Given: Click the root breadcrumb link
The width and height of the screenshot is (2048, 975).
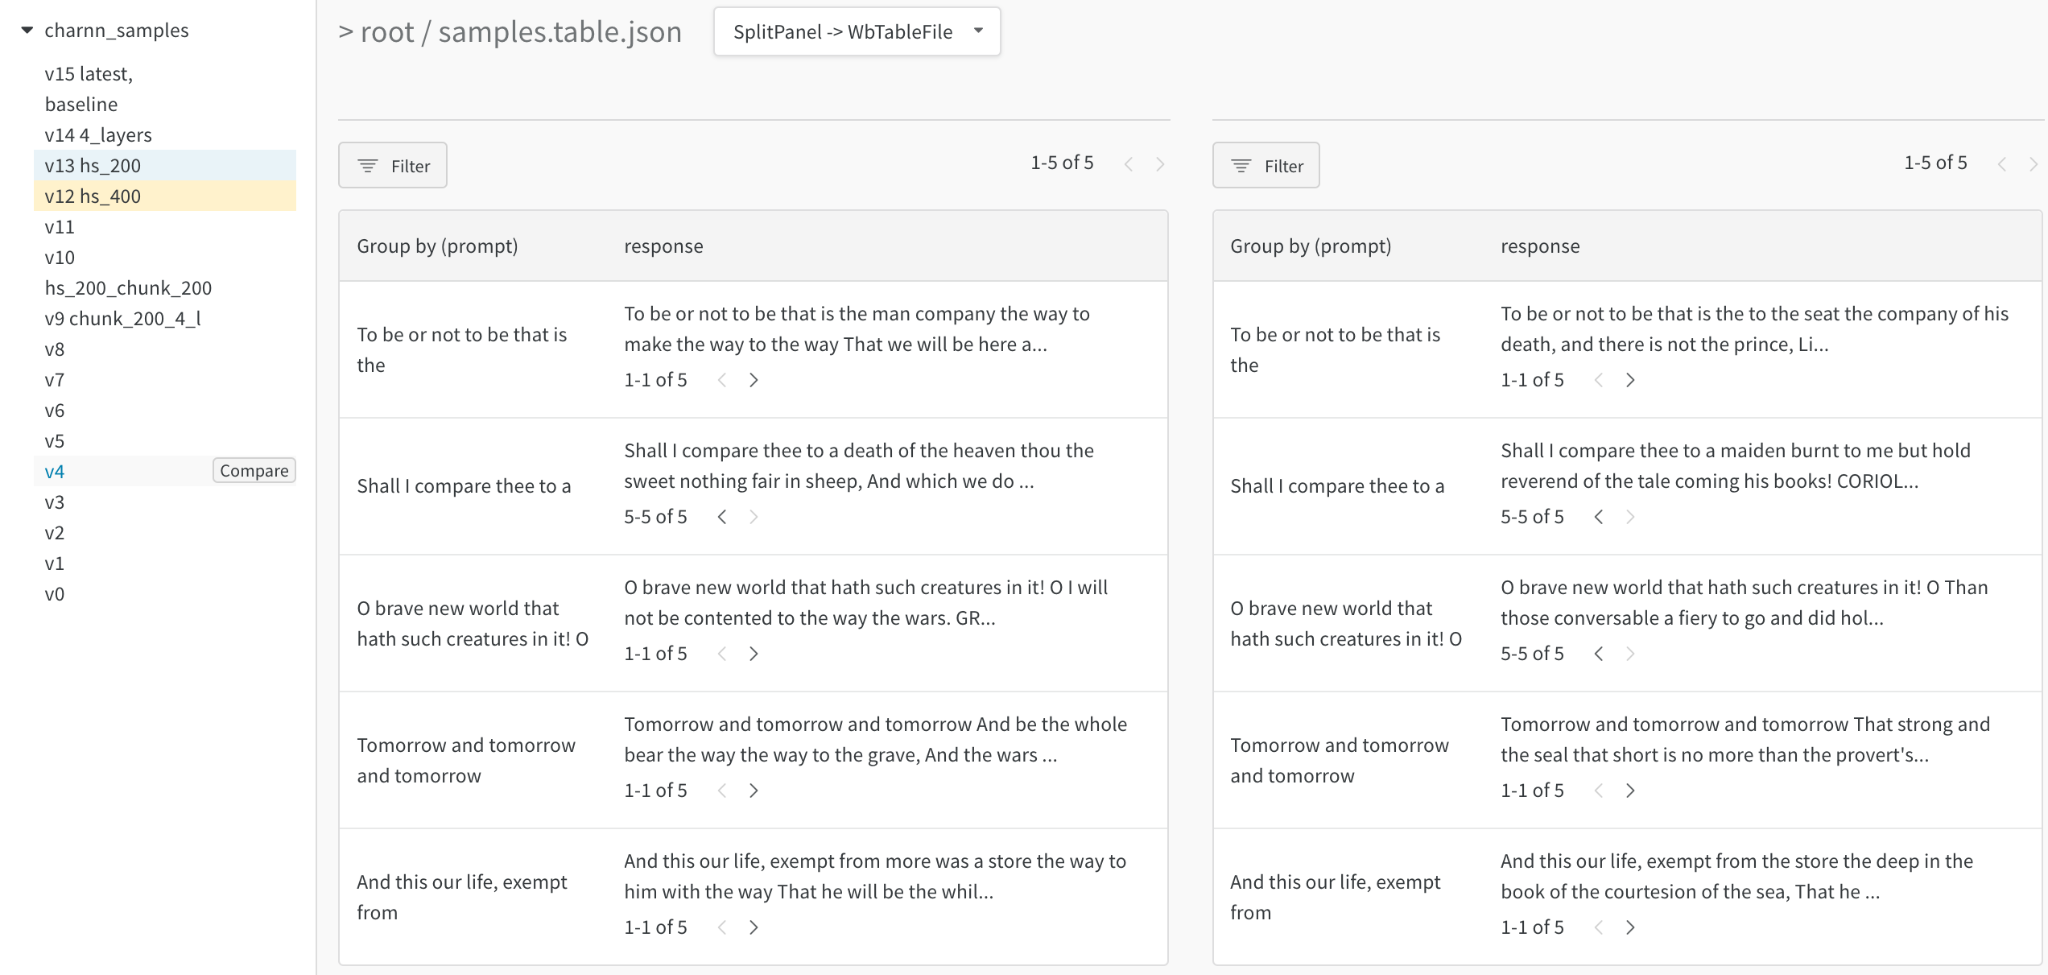Looking at the screenshot, I should click(387, 32).
